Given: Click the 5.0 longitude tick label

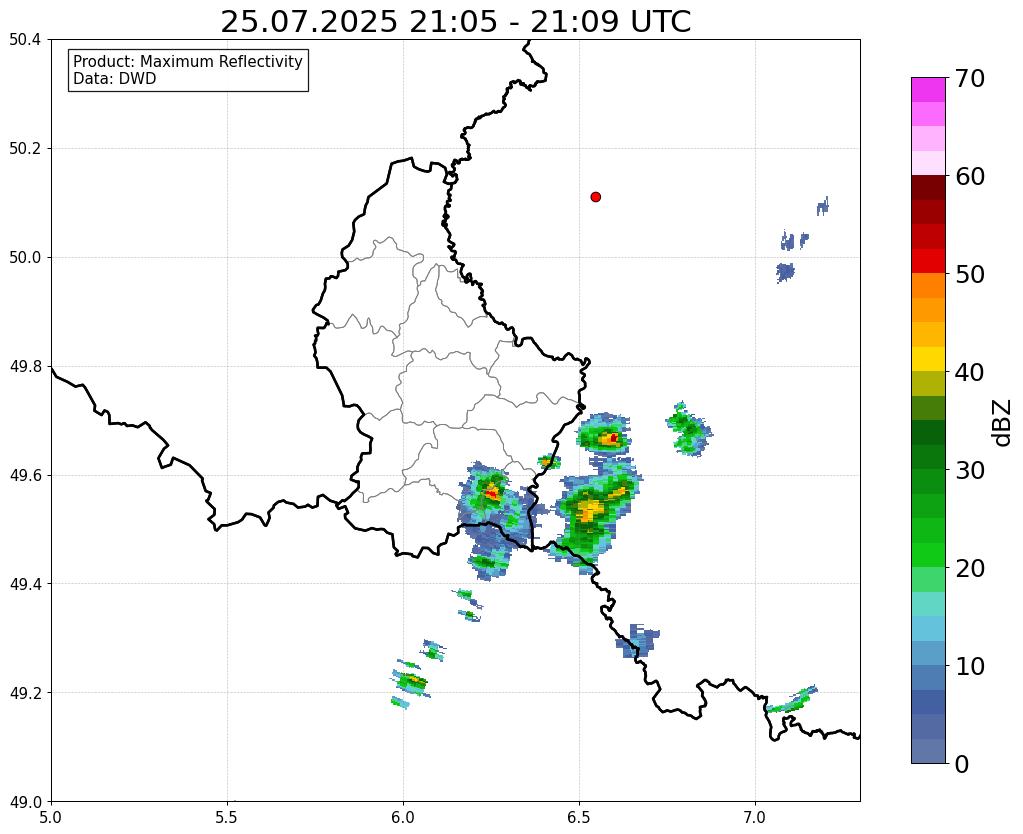Looking at the screenshot, I should click(x=51, y=817).
